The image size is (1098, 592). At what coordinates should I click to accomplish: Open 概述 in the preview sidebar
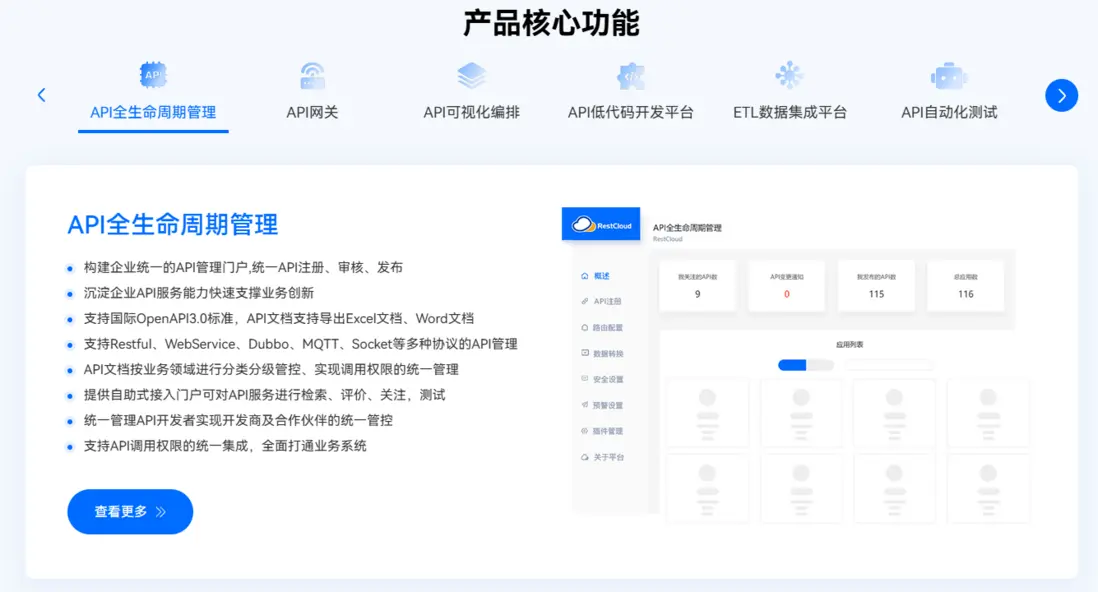[x=595, y=276]
